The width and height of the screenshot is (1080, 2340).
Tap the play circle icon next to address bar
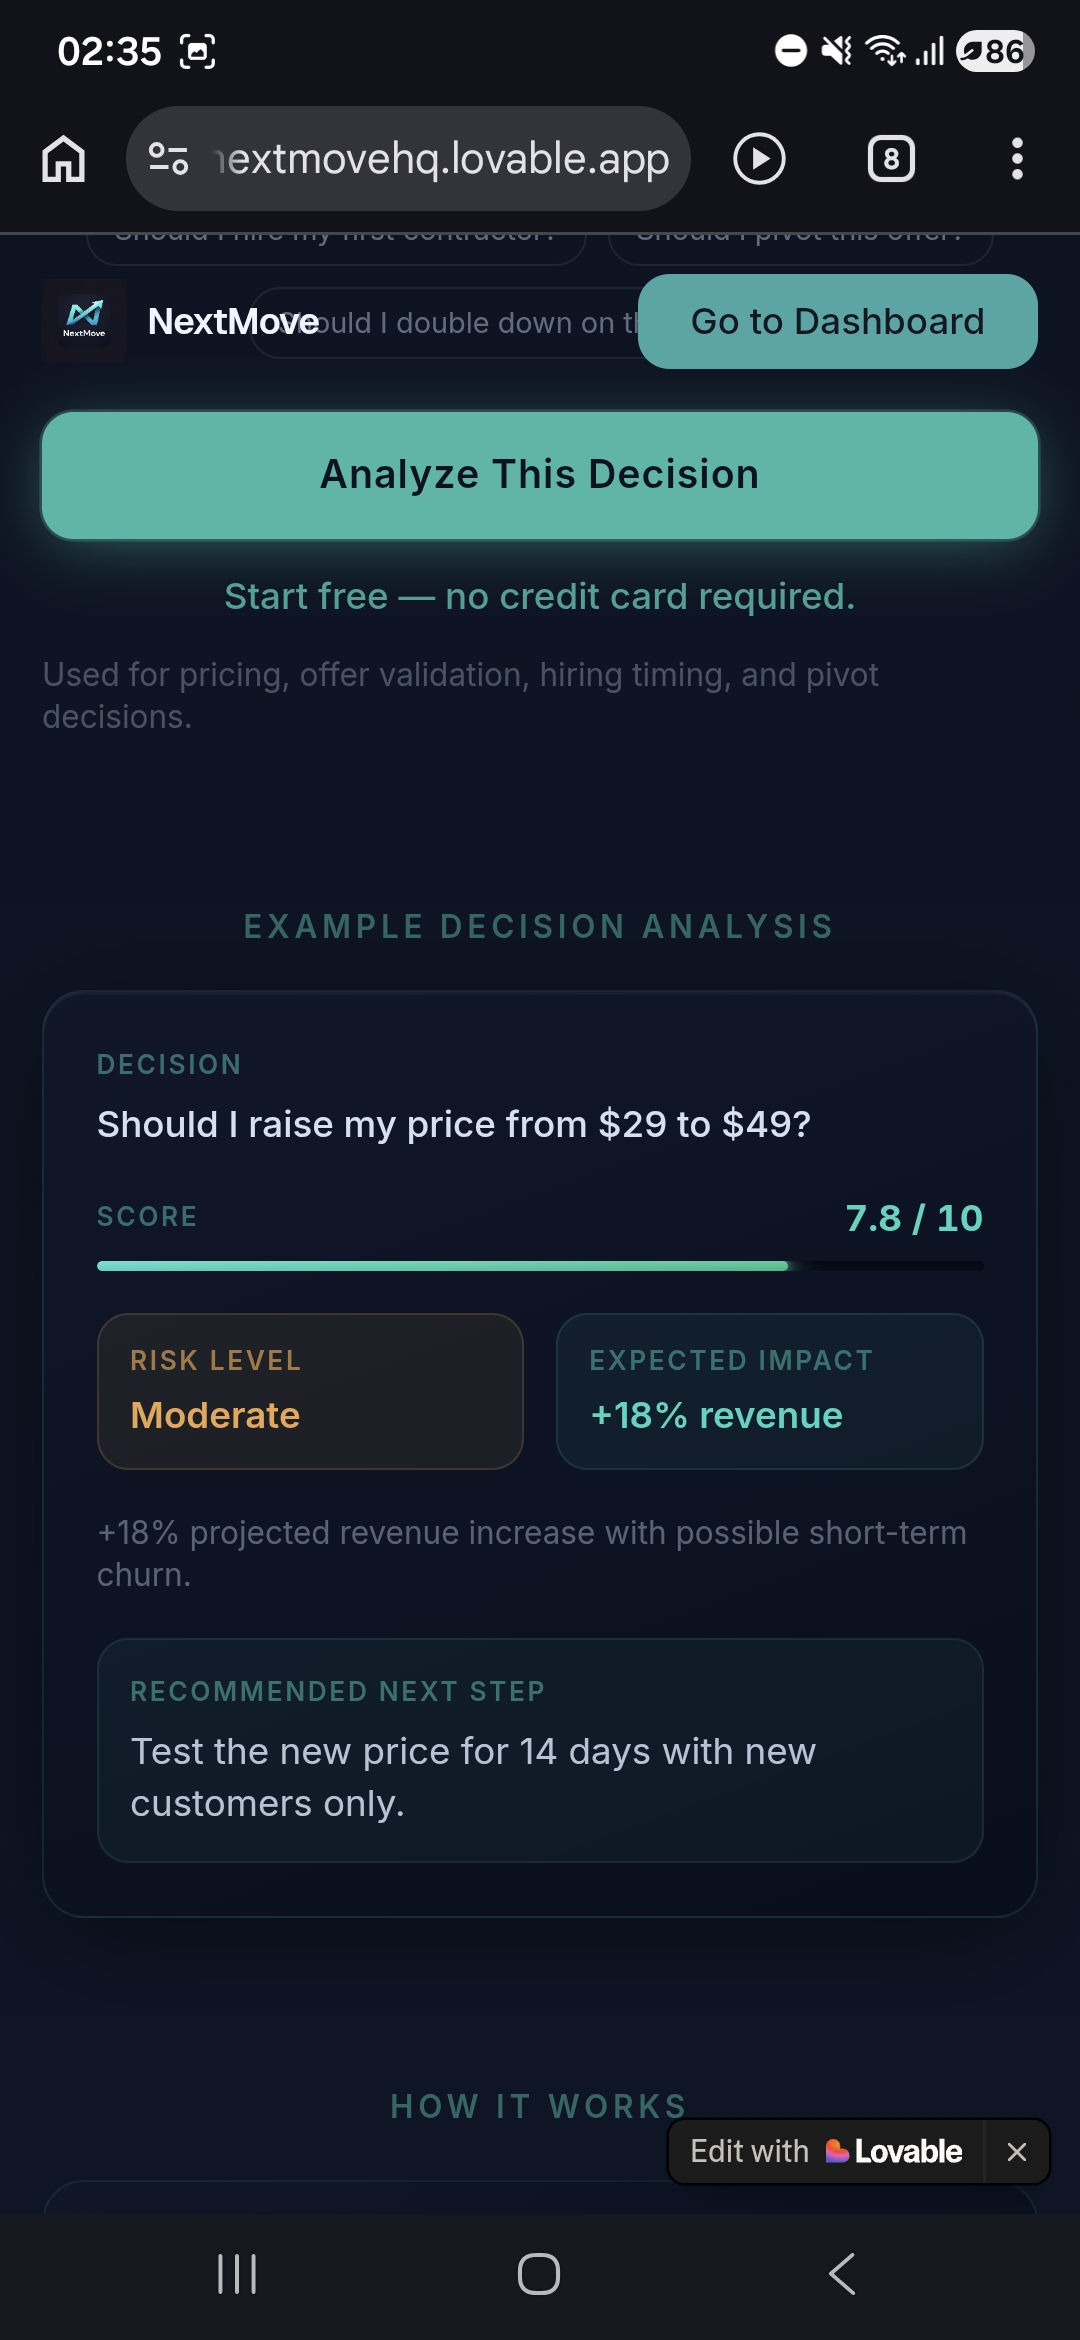758,158
